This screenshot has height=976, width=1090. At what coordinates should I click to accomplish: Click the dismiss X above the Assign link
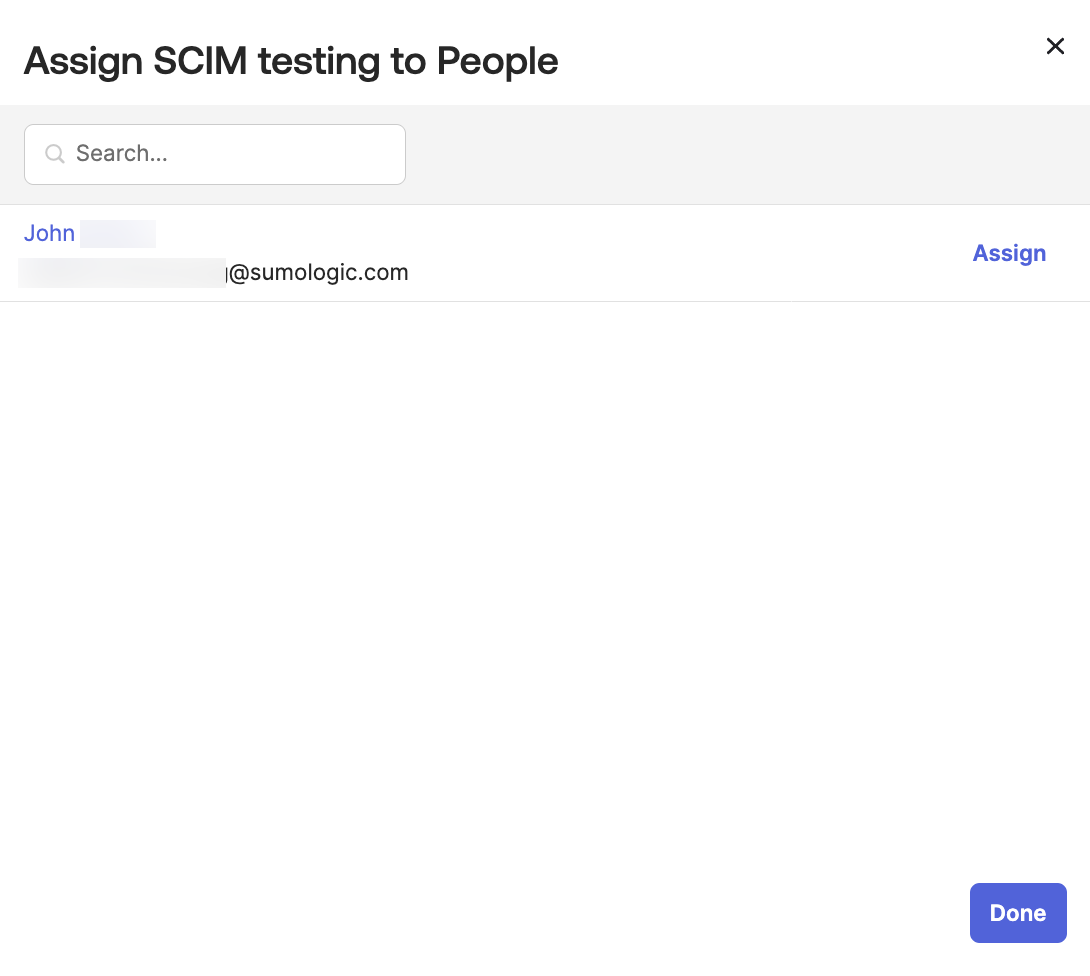point(1055,46)
